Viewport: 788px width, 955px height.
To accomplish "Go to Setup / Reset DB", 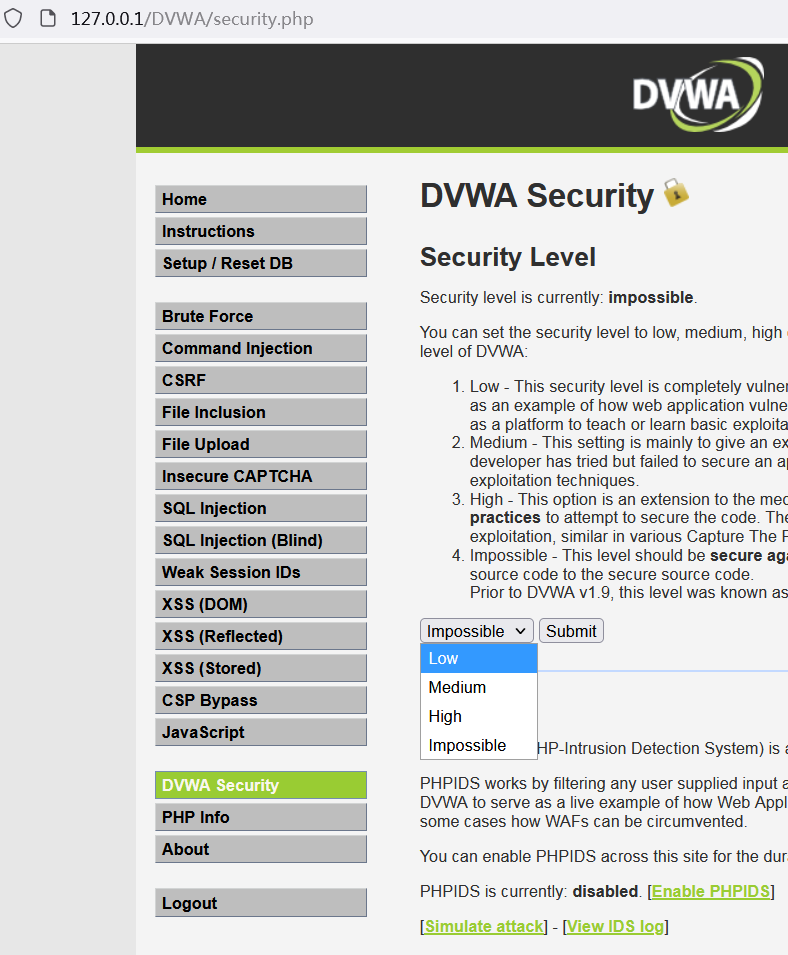I will tap(261, 263).
